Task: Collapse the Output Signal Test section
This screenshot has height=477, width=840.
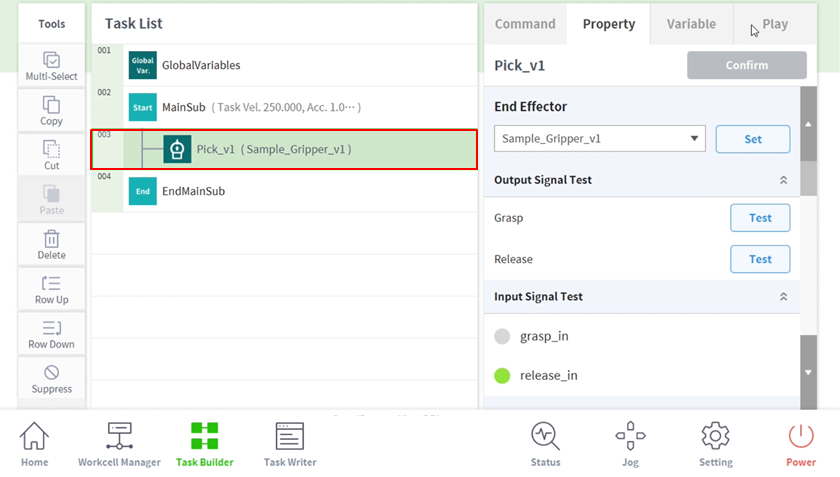Action: (x=783, y=180)
